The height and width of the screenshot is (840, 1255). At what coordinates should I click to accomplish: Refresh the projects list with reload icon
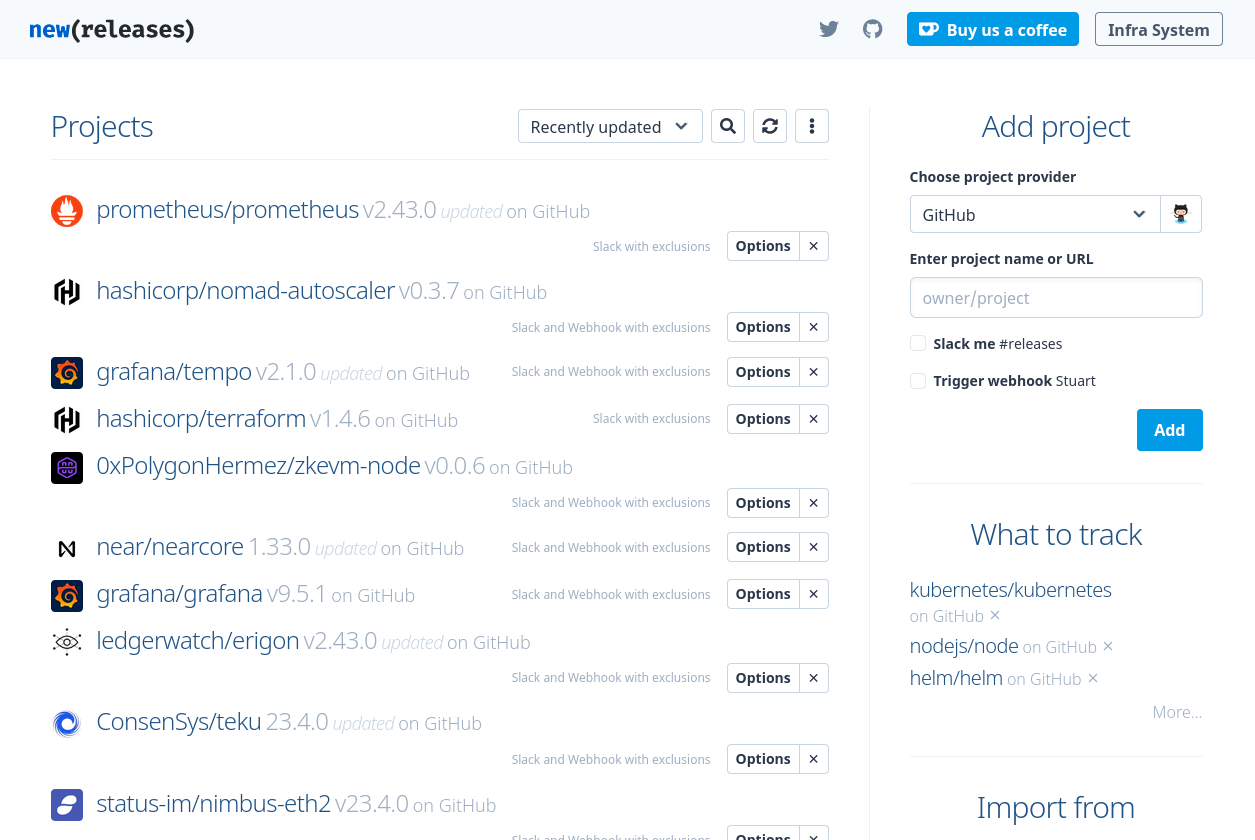[x=770, y=126]
